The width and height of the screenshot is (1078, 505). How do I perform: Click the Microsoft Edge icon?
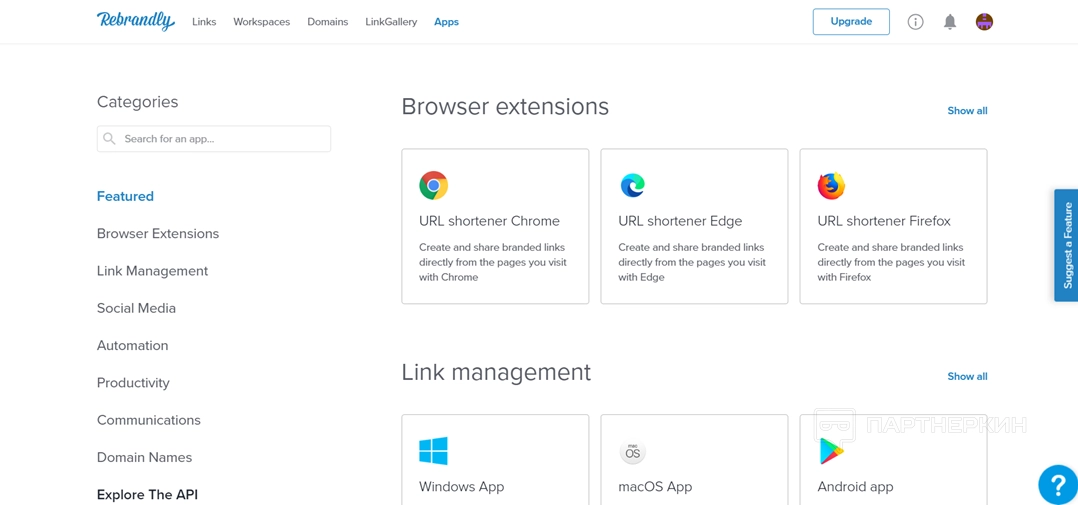[x=632, y=185]
